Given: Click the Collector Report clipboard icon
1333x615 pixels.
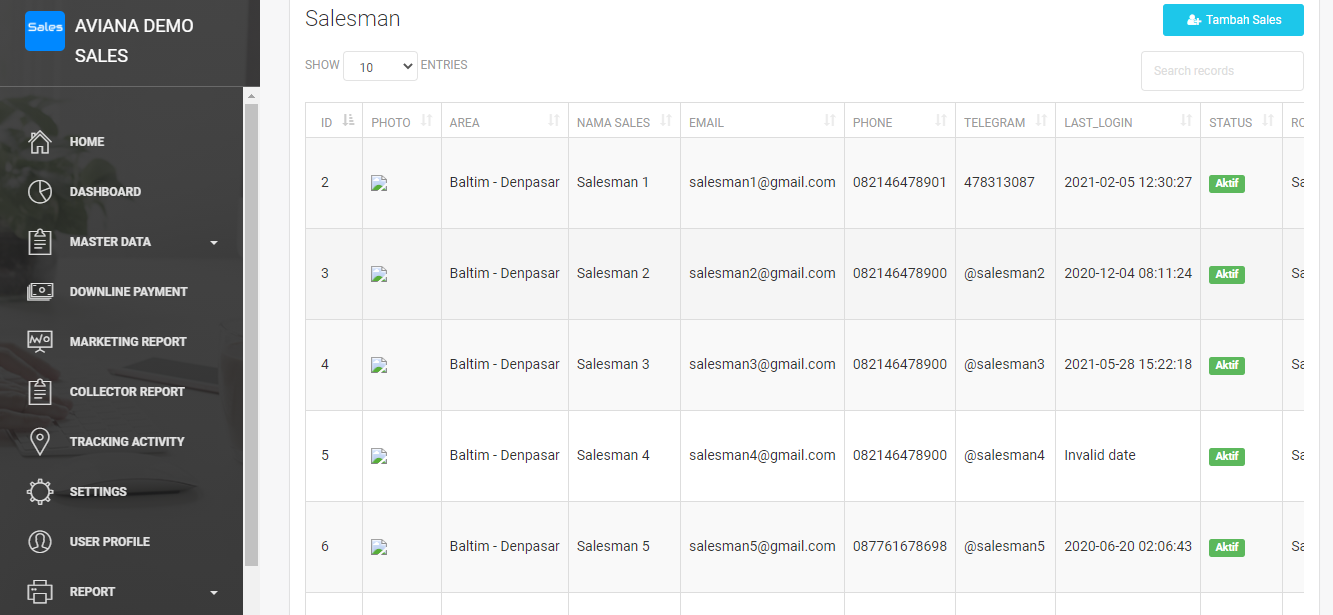Looking at the screenshot, I should tap(40, 392).
